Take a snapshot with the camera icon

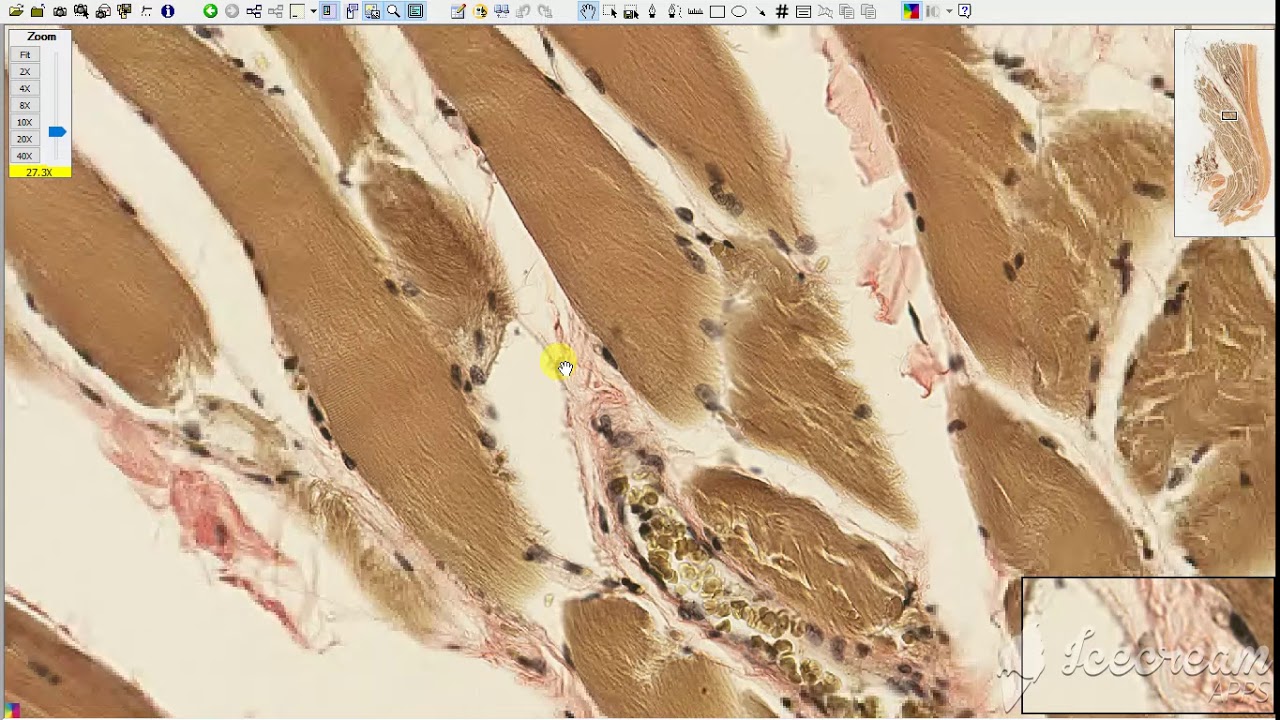click(x=60, y=11)
